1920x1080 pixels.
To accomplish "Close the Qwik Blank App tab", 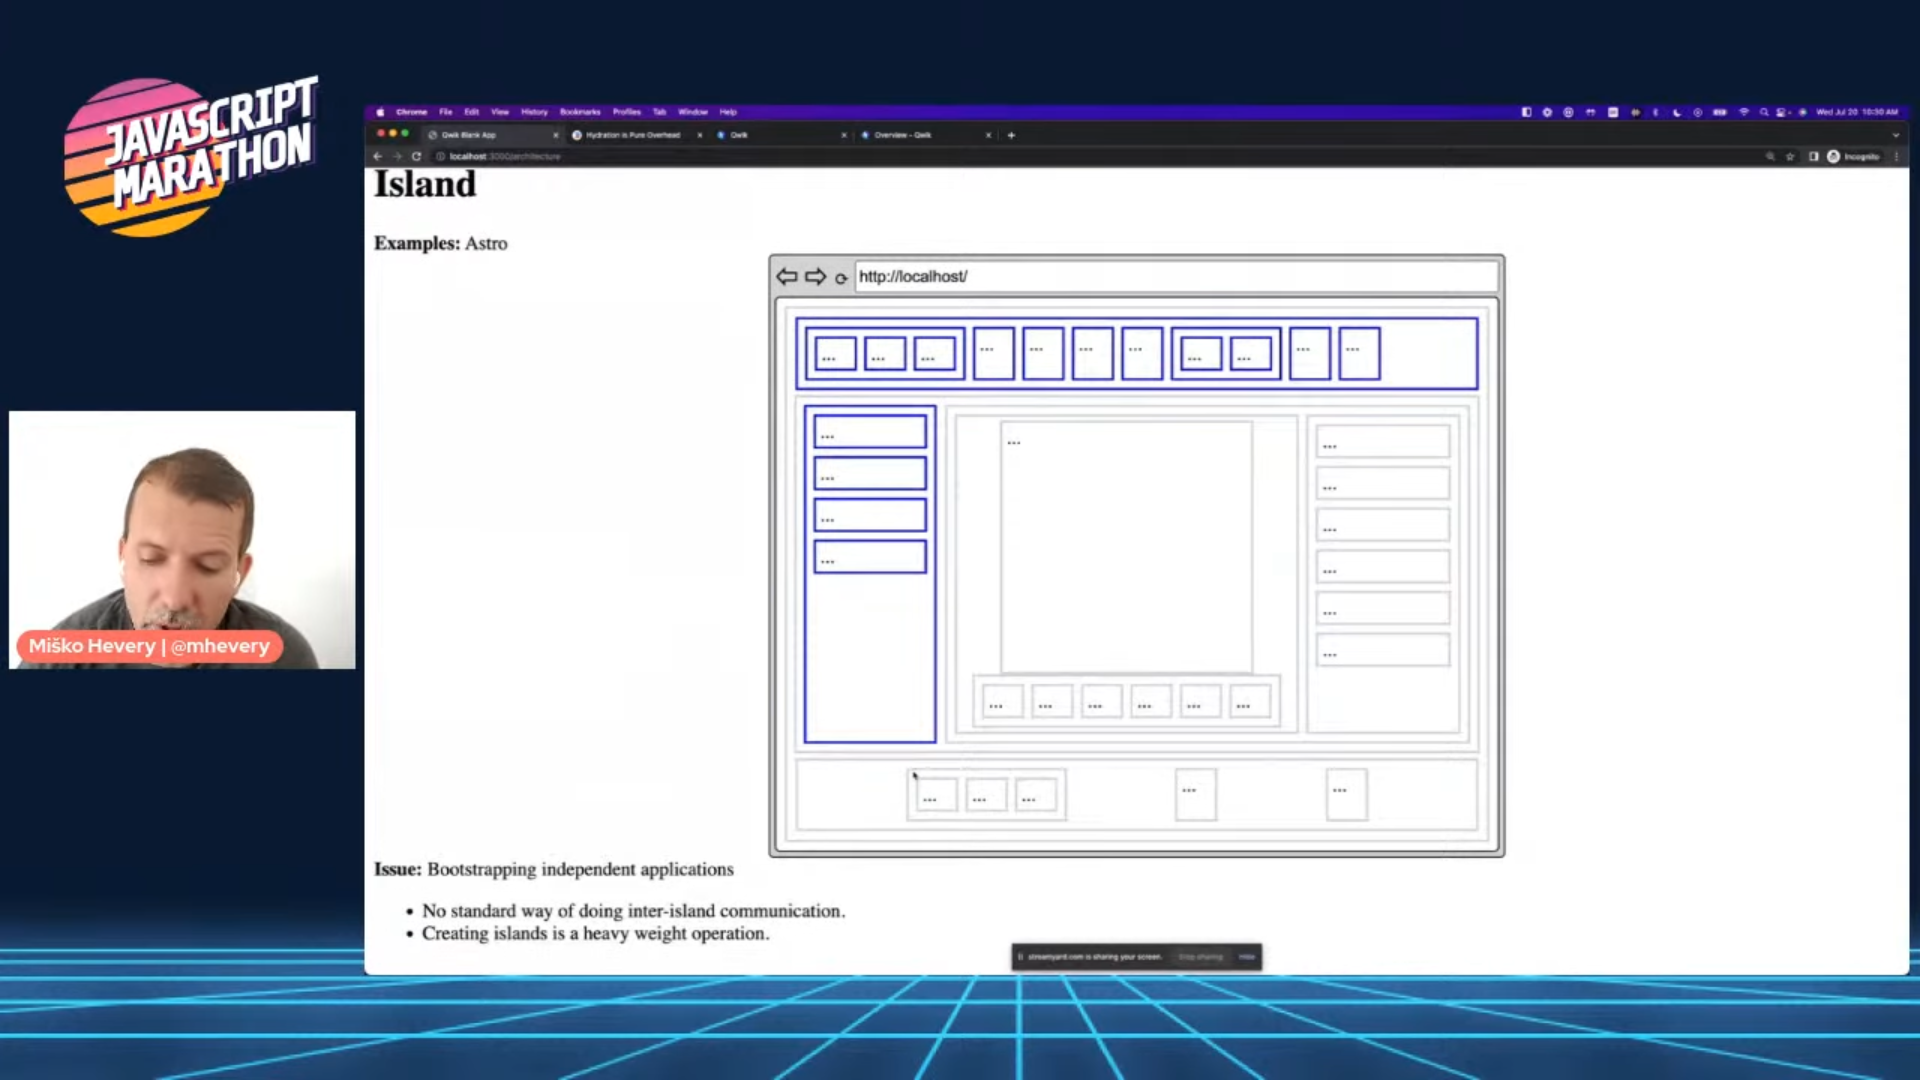I will [x=556, y=135].
